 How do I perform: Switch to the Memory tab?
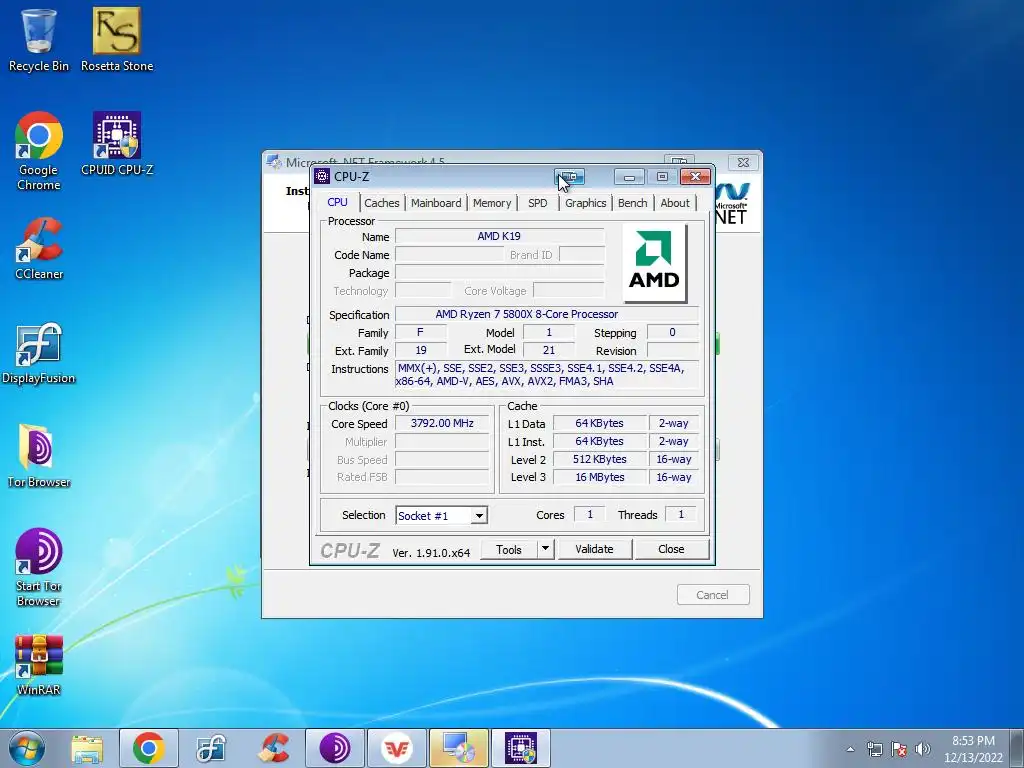coord(492,203)
